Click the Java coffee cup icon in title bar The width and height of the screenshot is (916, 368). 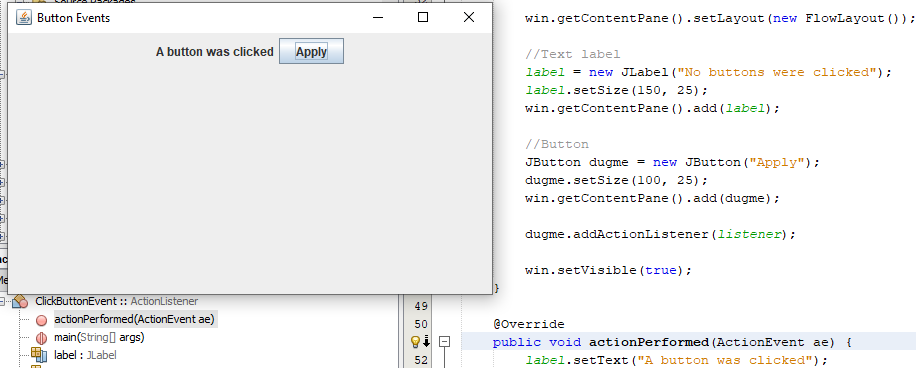point(23,18)
